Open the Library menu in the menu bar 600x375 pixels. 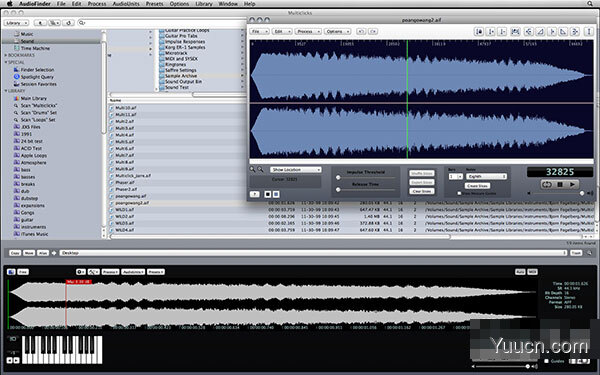point(204,4)
